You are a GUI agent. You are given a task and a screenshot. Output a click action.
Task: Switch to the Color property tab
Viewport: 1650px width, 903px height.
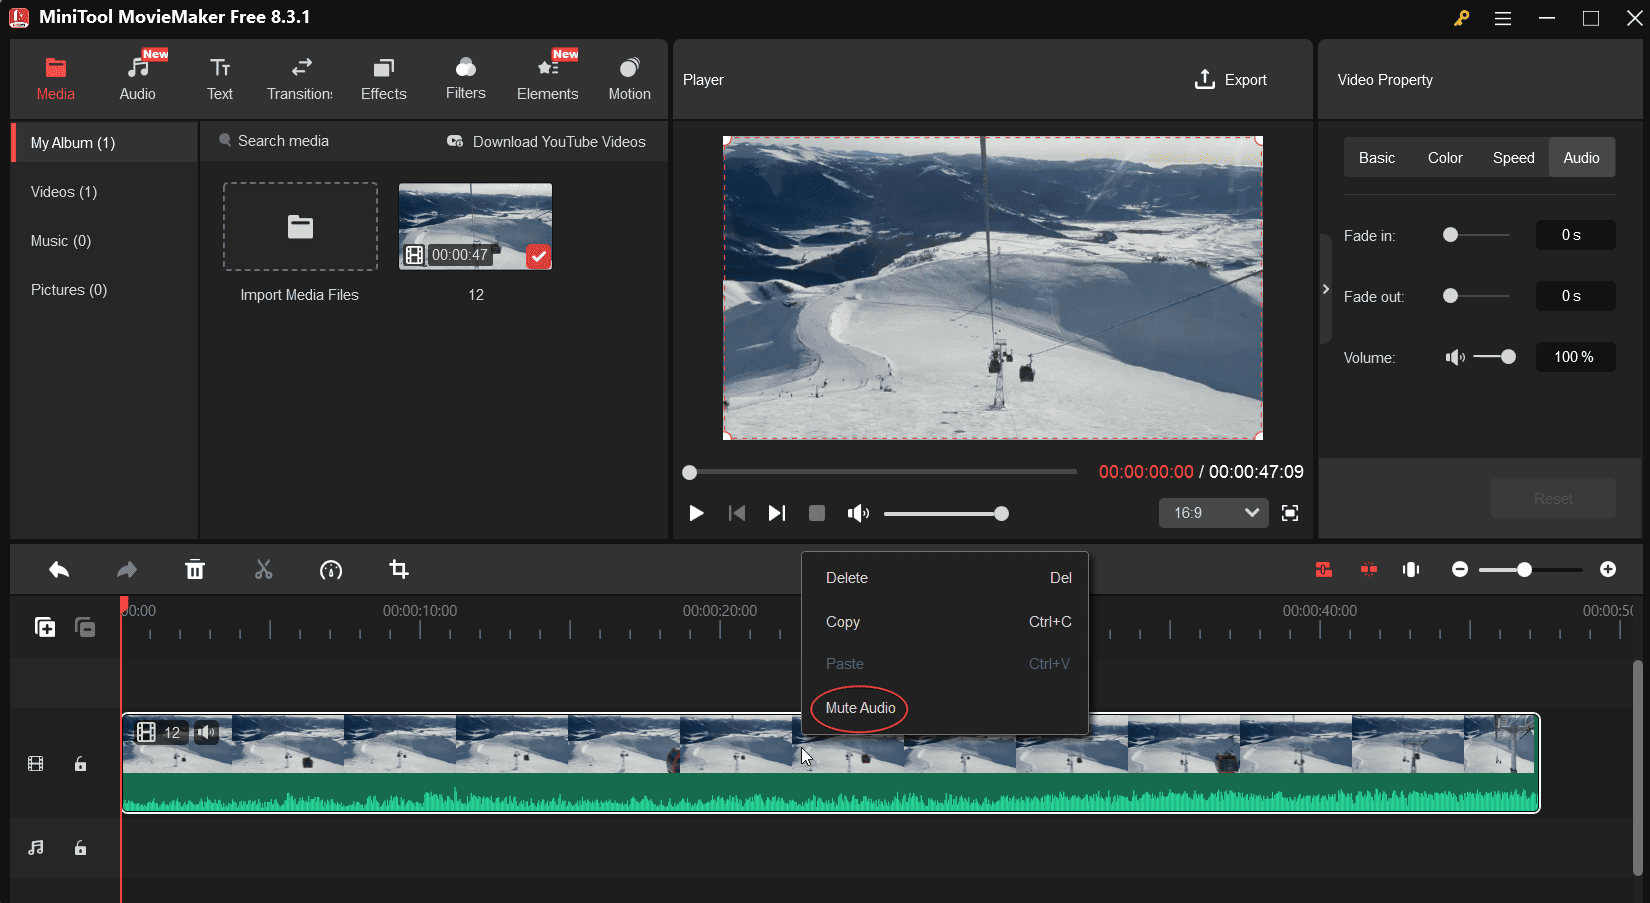coord(1445,157)
